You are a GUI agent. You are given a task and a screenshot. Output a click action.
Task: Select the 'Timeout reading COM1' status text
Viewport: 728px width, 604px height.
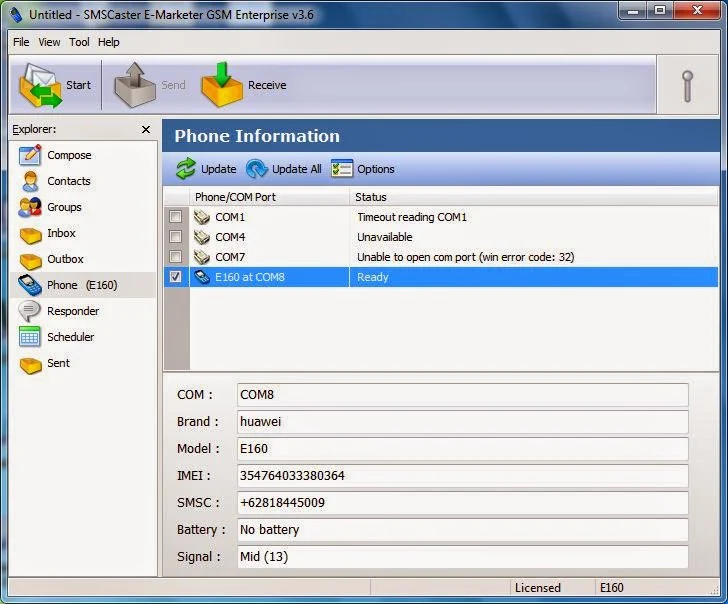pos(412,217)
